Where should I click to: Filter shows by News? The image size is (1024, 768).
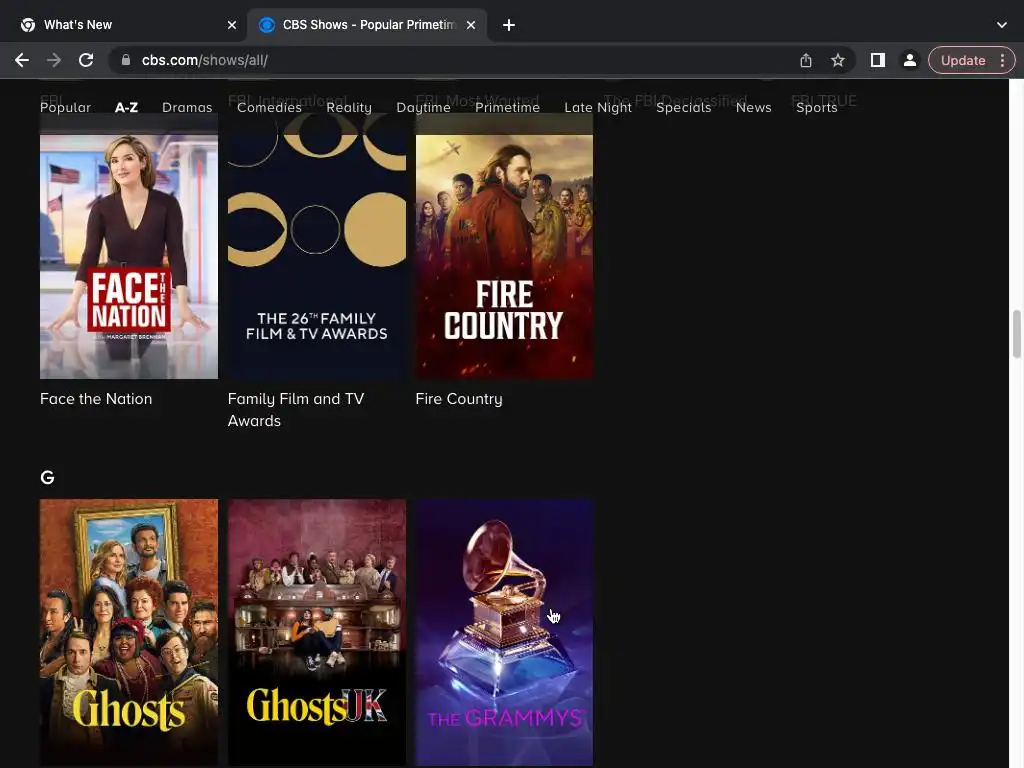(x=754, y=107)
